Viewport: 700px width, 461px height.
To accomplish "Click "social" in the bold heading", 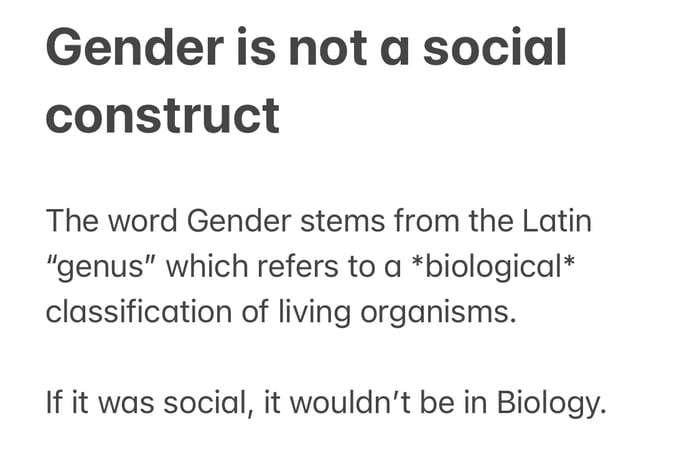I will click(x=494, y=48).
